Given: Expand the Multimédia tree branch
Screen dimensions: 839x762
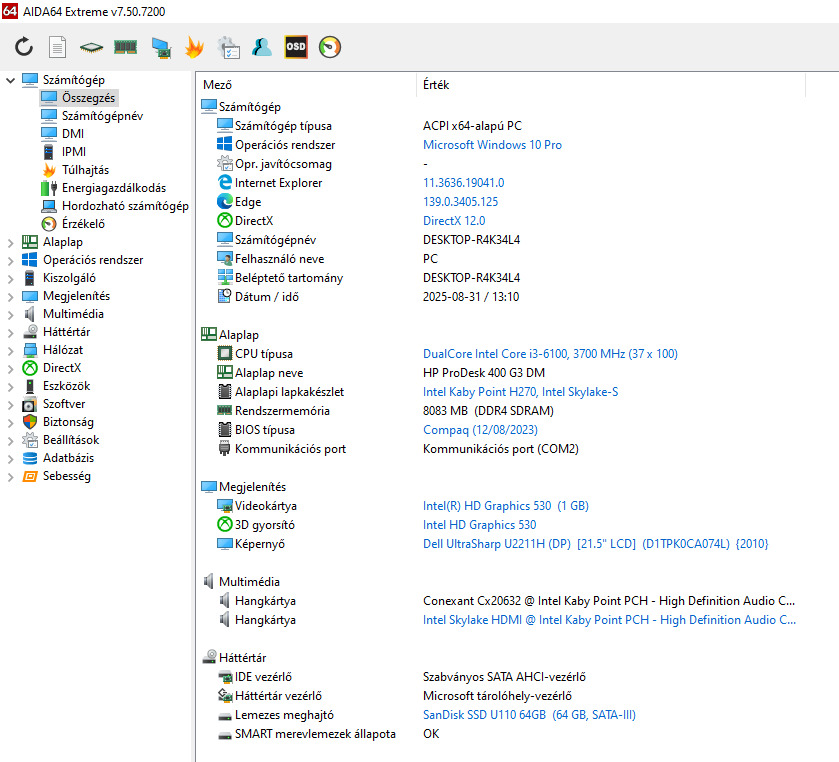Looking at the screenshot, I should (10, 315).
